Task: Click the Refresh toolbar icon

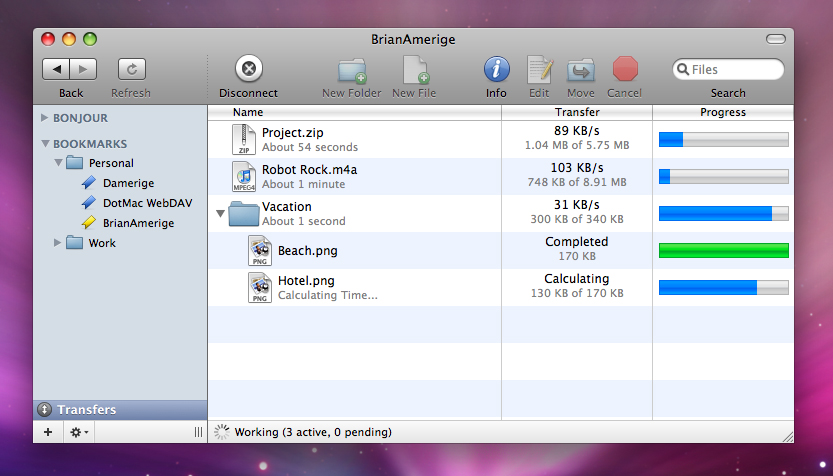Action: (131, 69)
